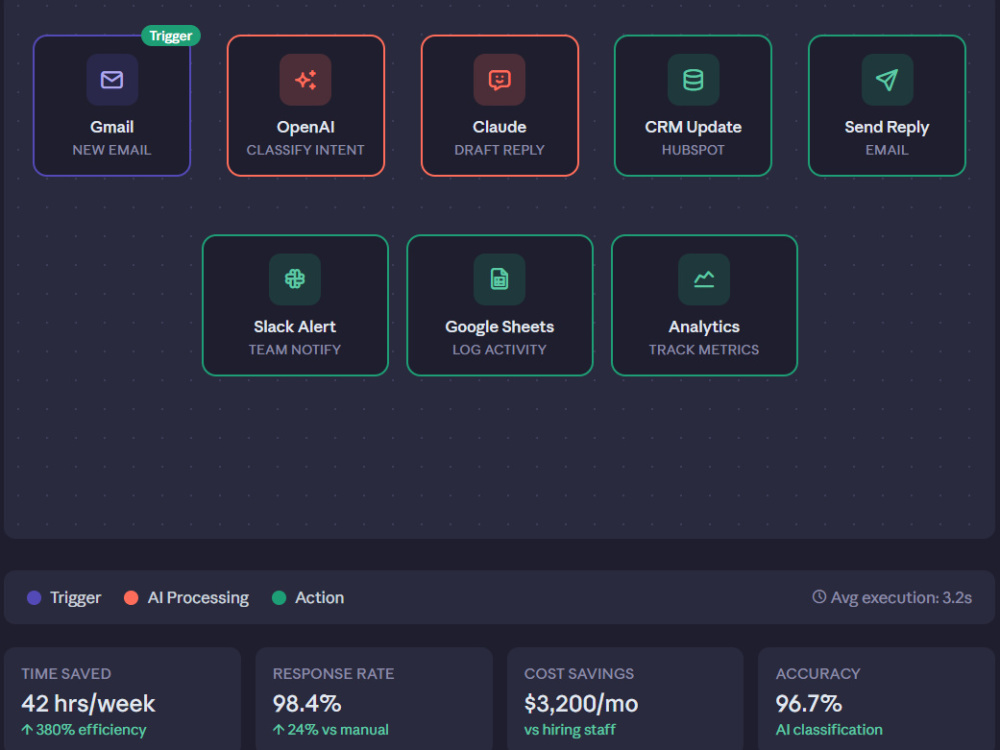Click the 42 hrs/week value
1000x750 pixels.
pyautogui.click(x=88, y=703)
